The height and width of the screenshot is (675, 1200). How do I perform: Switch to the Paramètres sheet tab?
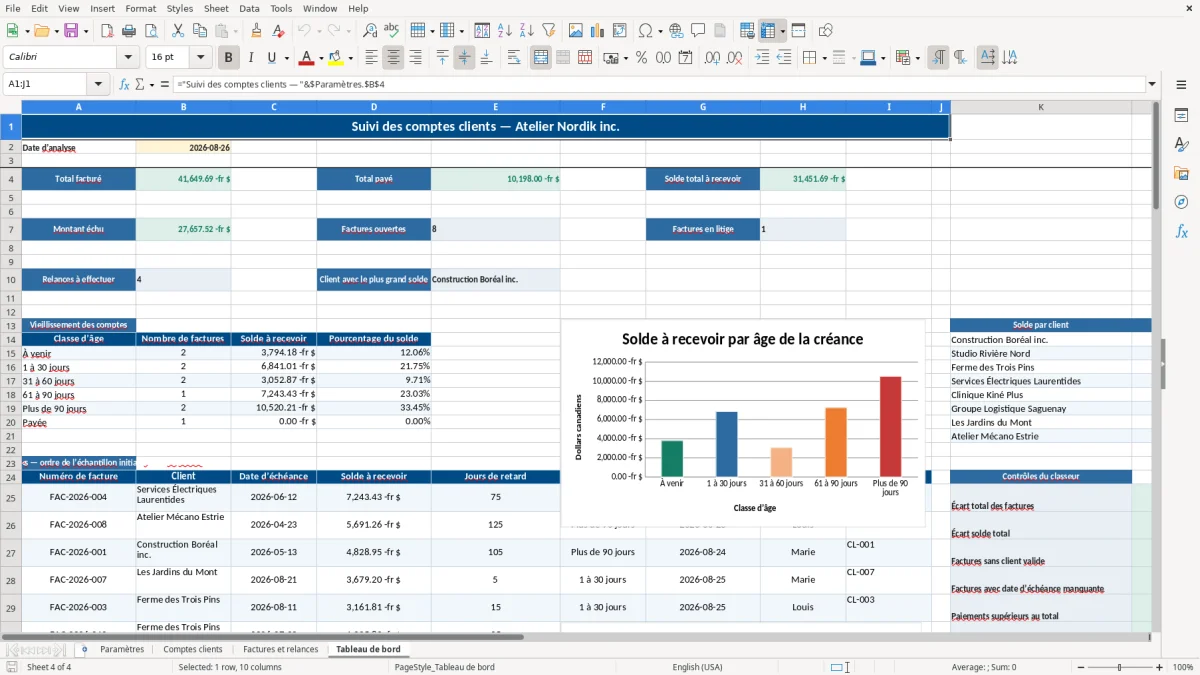tap(122, 649)
